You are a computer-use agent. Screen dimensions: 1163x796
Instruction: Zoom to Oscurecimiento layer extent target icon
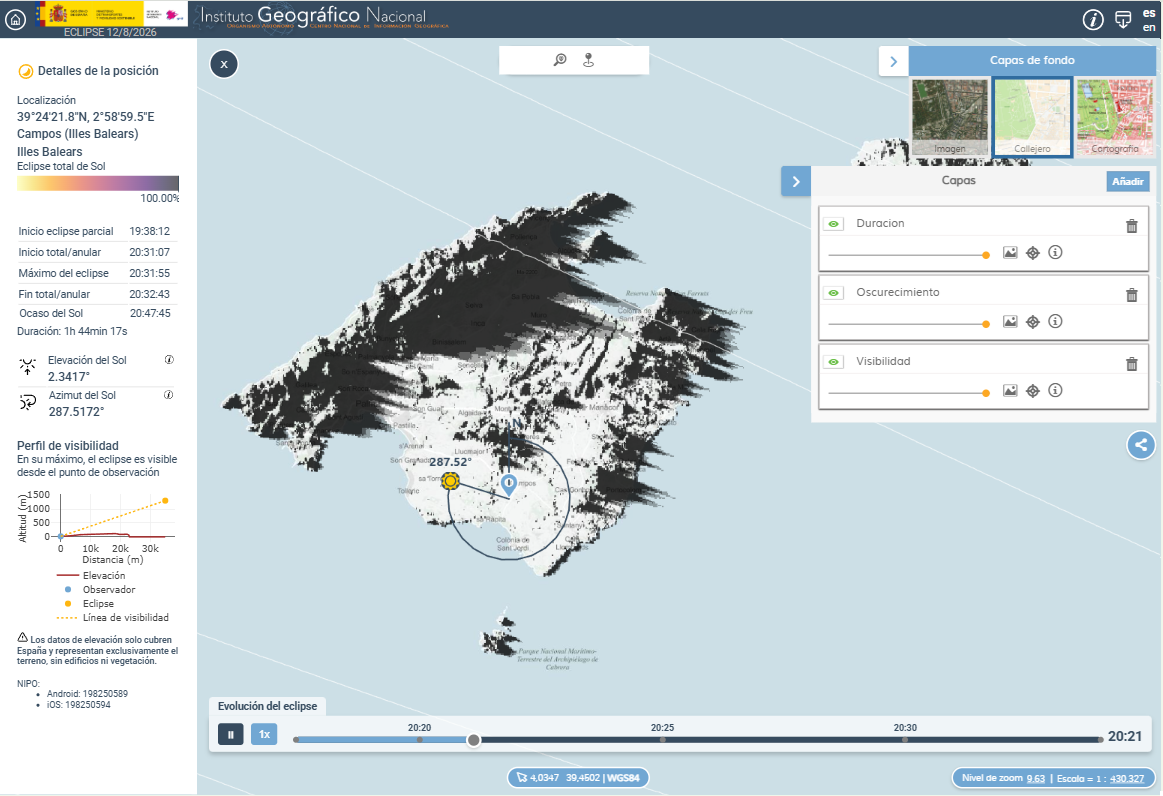pos(1033,322)
